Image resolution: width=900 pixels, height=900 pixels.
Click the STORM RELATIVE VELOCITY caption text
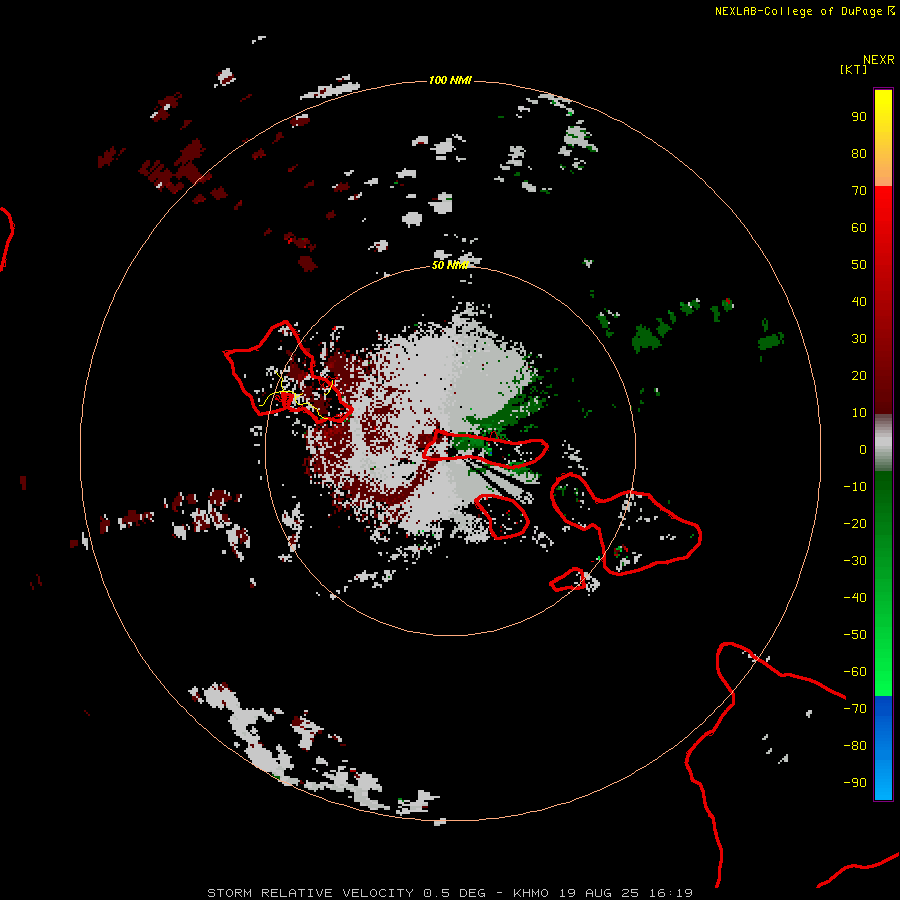(310, 893)
